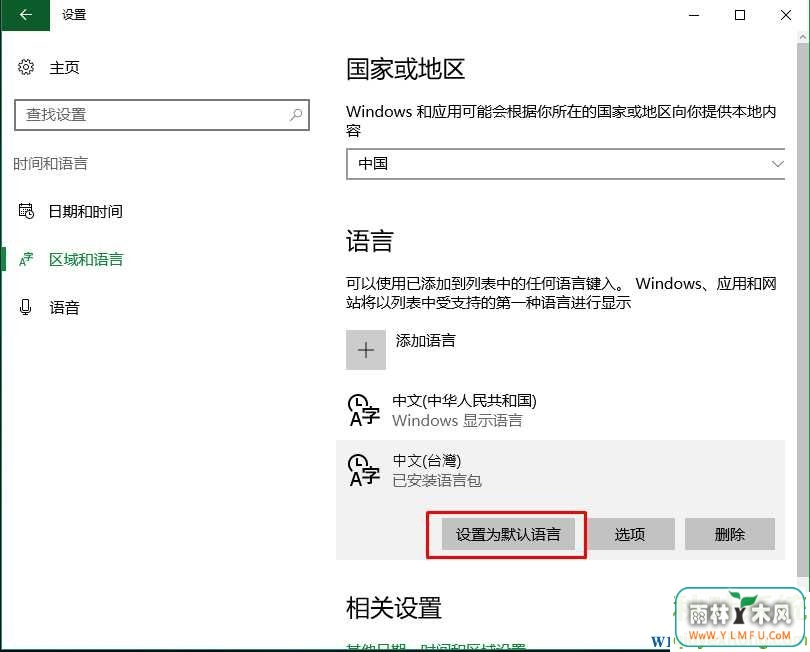Click the date and time calendar icon
810x652 pixels.
coord(26,211)
